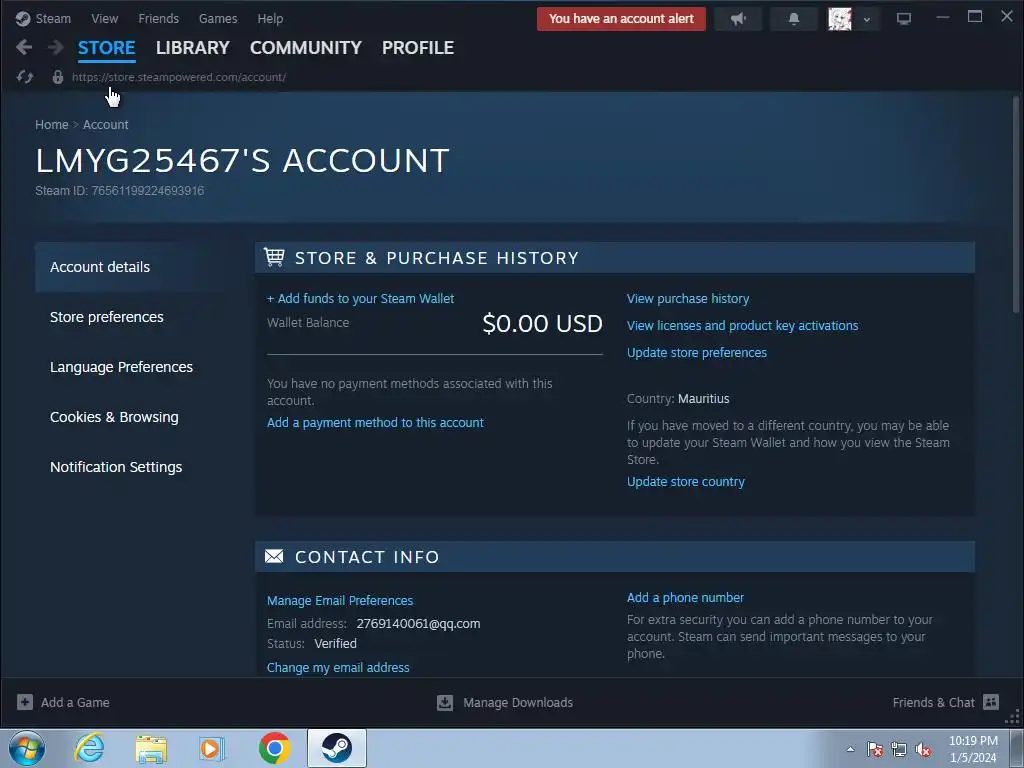This screenshot has width=1024, height=768.
Task: Open View licenses and product key activations
Action: tap(743, 325)
